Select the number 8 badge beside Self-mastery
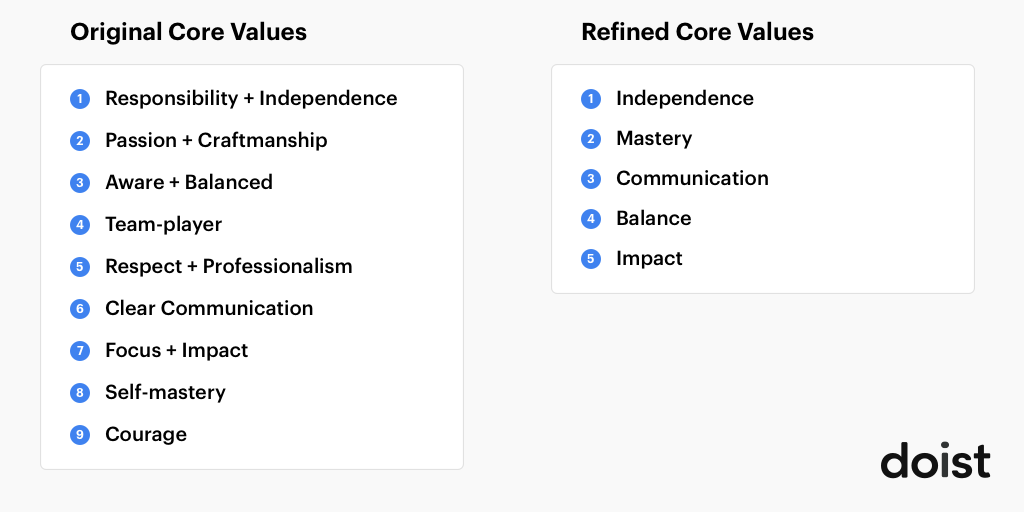 [80, 392]
